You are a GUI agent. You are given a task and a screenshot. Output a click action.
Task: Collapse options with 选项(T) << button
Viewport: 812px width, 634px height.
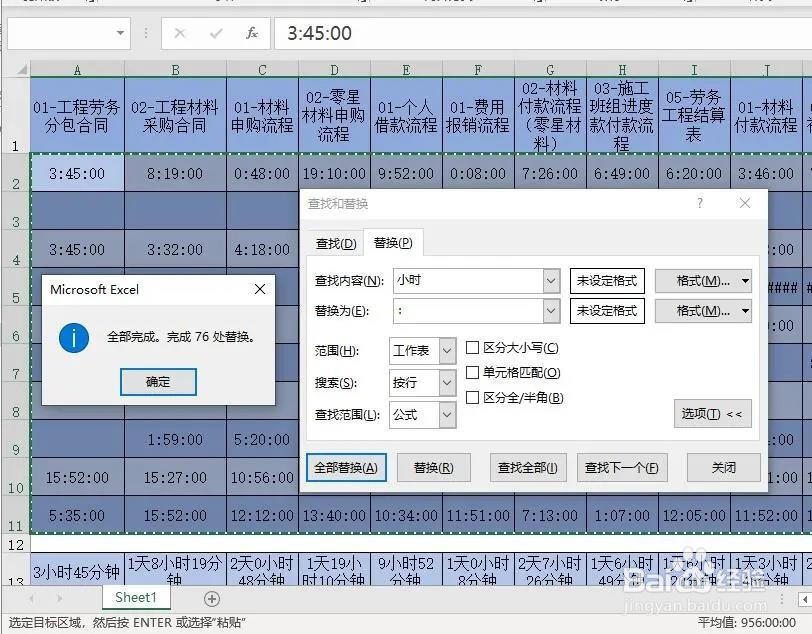click(x=713, y=413)
